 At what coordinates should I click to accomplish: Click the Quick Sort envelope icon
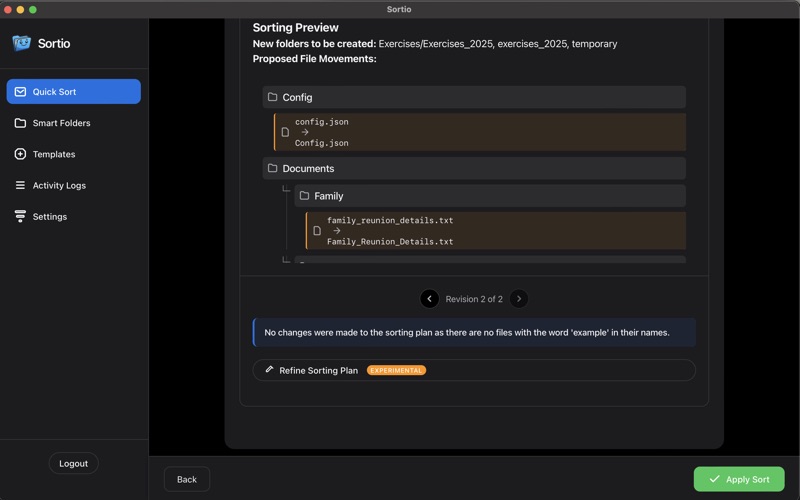(20, 92)
